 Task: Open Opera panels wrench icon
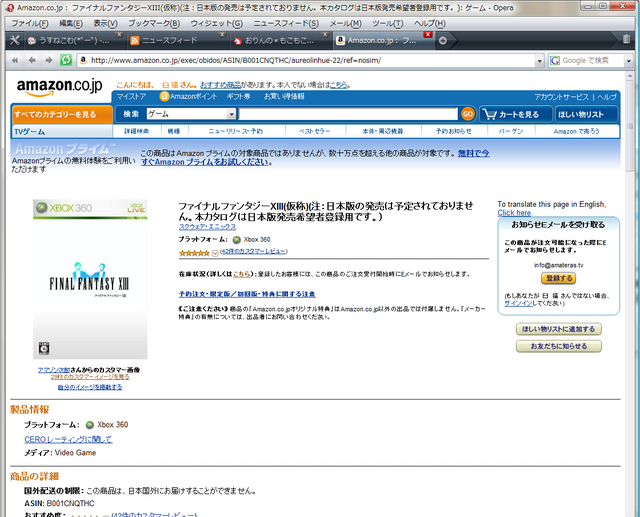pos(14,40)
